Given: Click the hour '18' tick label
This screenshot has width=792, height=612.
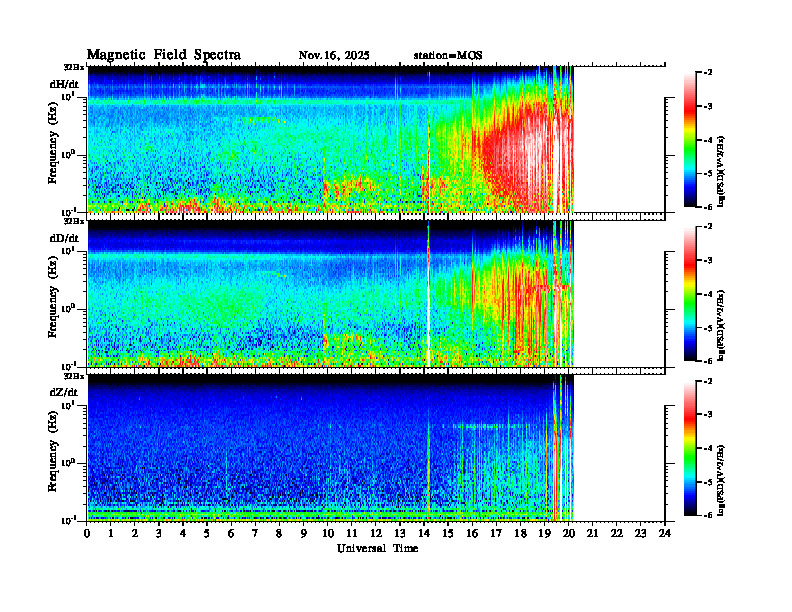Looking at the screenshot, I should click(520, 534).
